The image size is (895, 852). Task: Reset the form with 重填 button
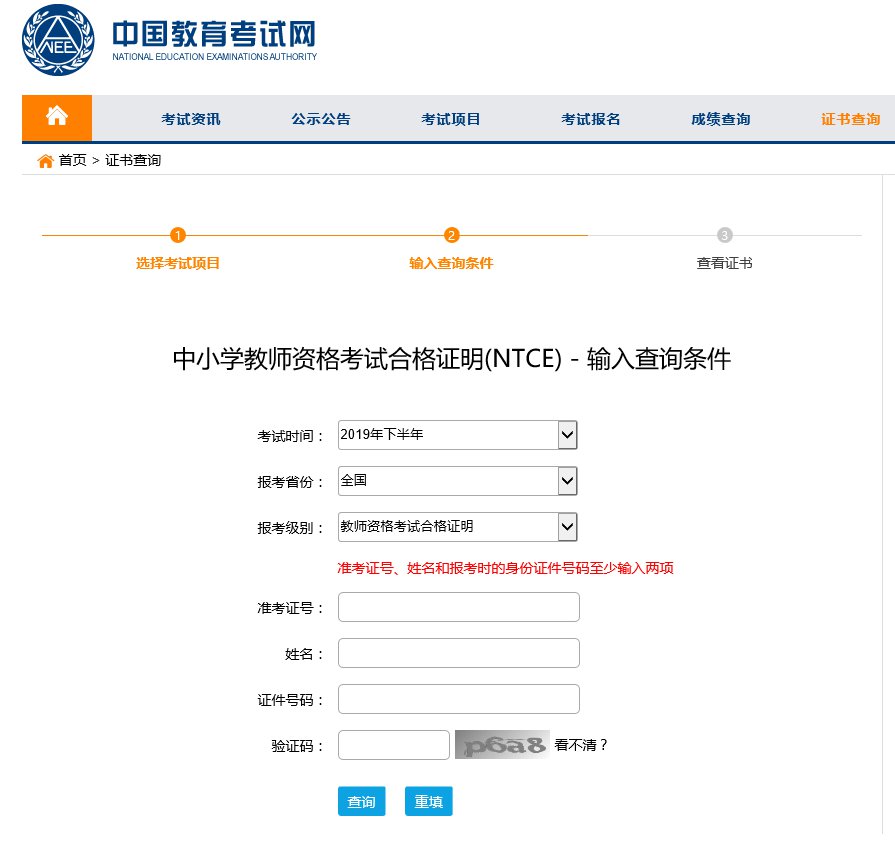429,801
